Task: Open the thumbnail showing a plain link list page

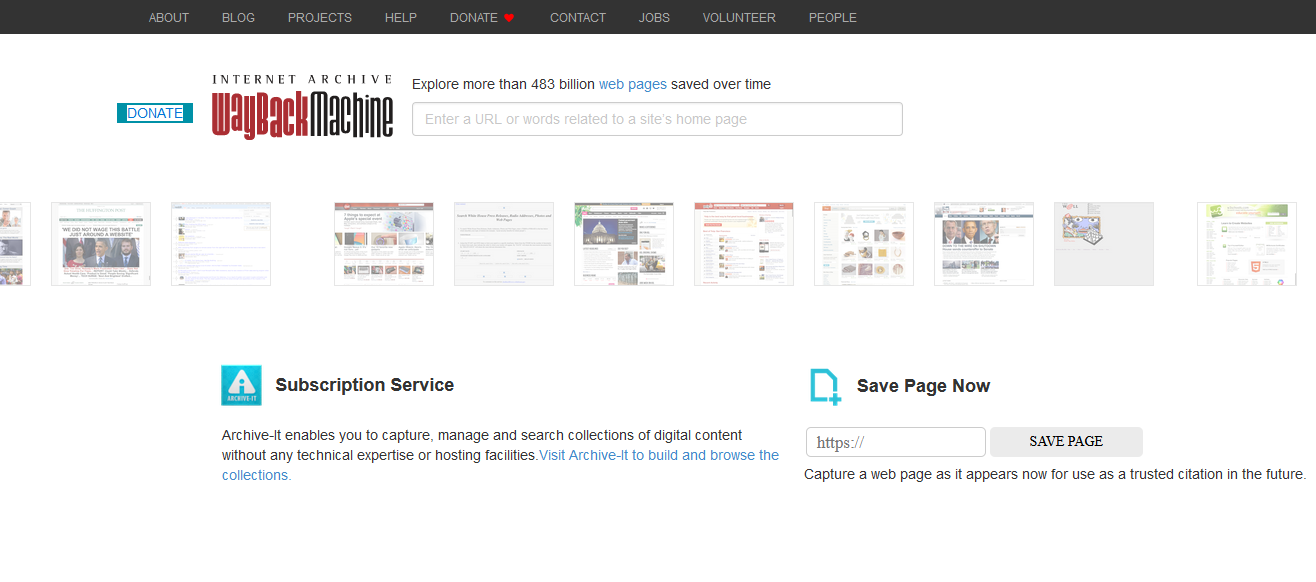Action: (221, 244)
